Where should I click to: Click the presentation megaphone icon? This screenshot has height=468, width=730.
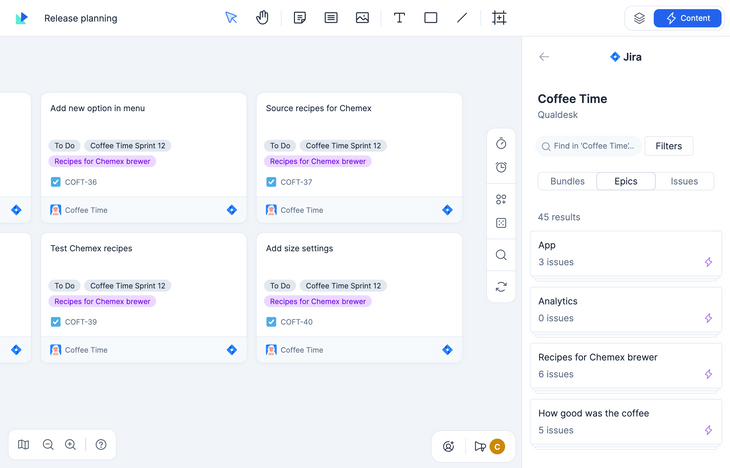(480, 447)
